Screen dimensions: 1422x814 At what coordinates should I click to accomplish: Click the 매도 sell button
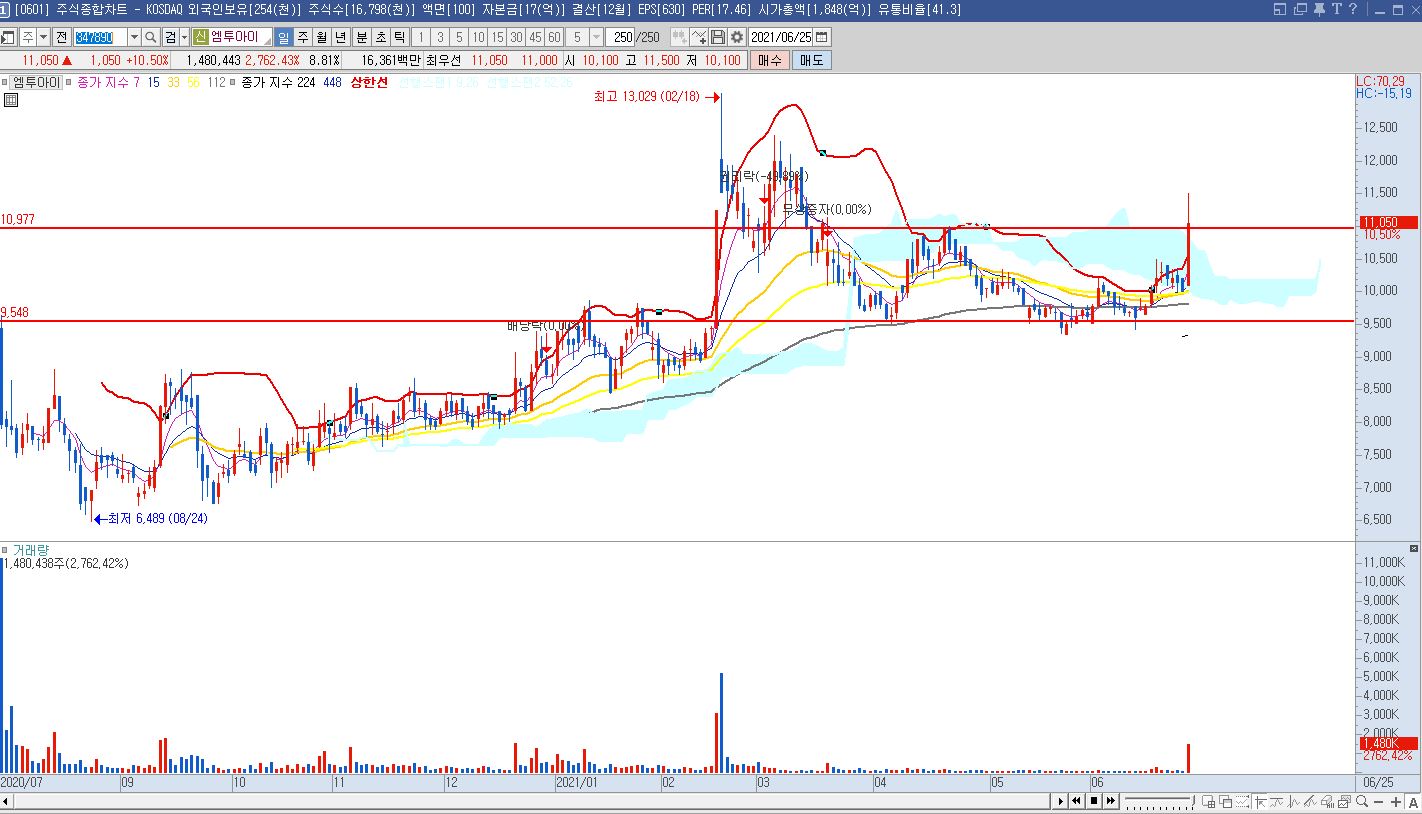coord(811,60)
